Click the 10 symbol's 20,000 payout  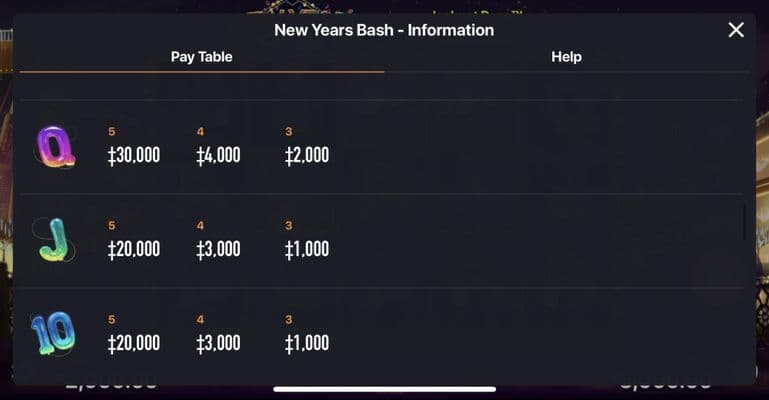[134, 343]
